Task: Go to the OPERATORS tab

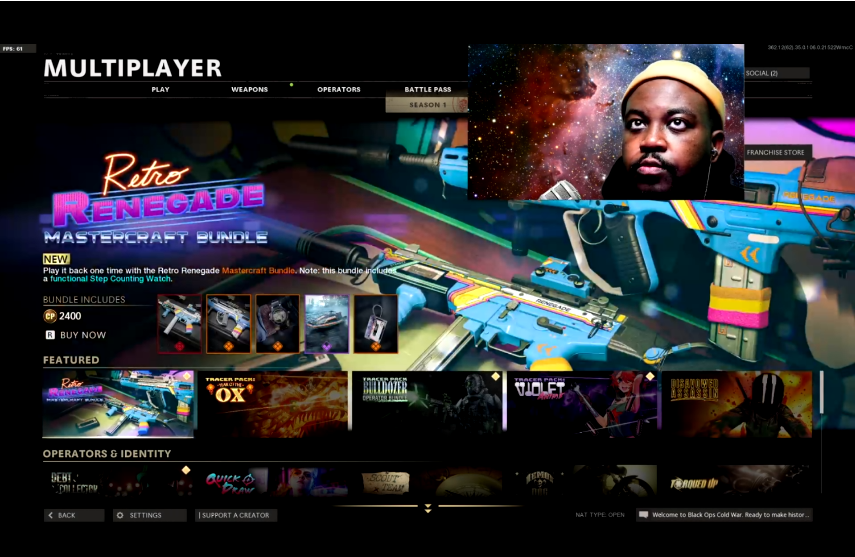Action: coord(339,89)
